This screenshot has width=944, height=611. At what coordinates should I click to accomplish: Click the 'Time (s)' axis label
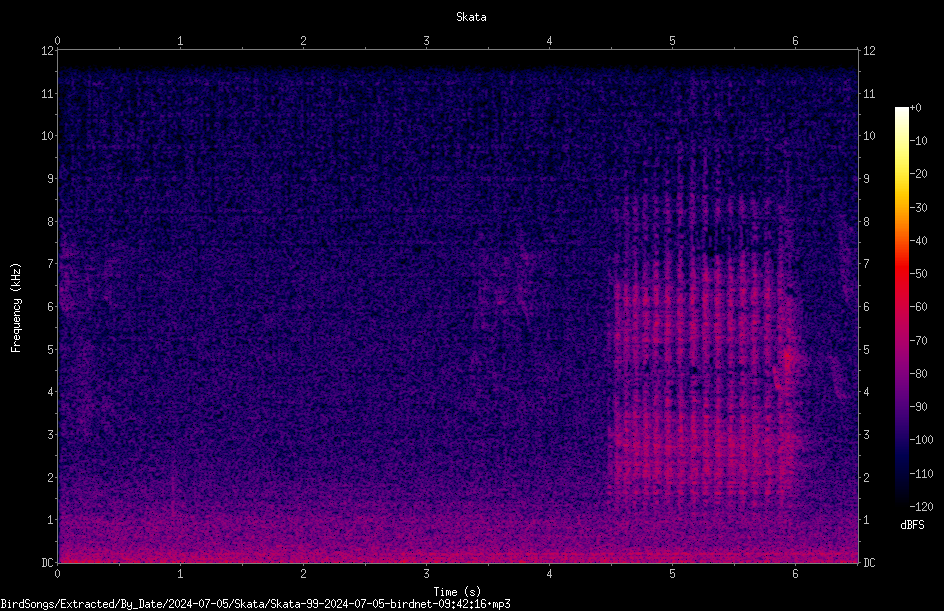point(457,592)
